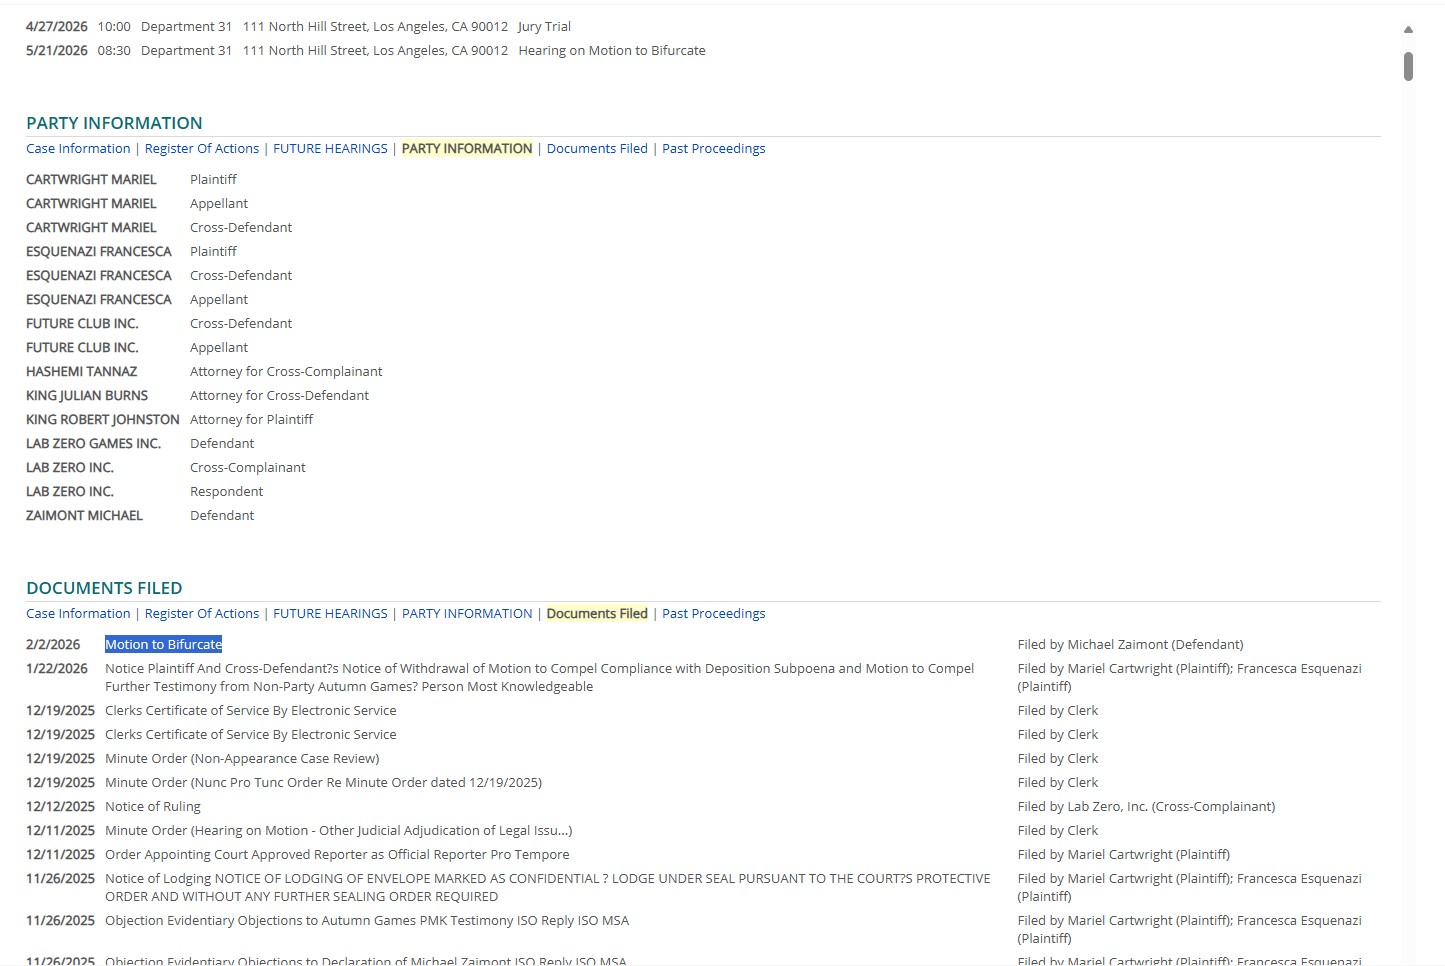The image size is (1445, 966).
Task: Go to PARTY INFORMATION from Documents Filed section
Action: tap(467, 614)
